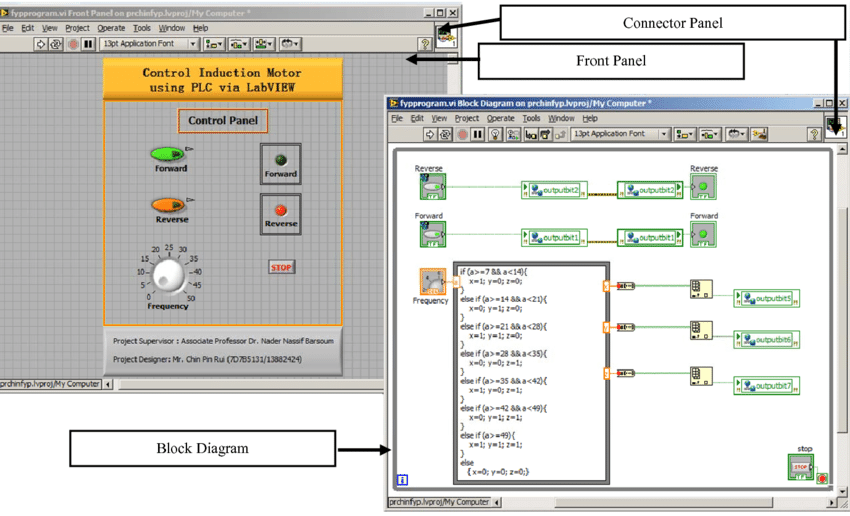This screenshot has width=850, height=516.
Task: Expand Distribute Objects dropdown in Front Panel
Action: (238, 44)
